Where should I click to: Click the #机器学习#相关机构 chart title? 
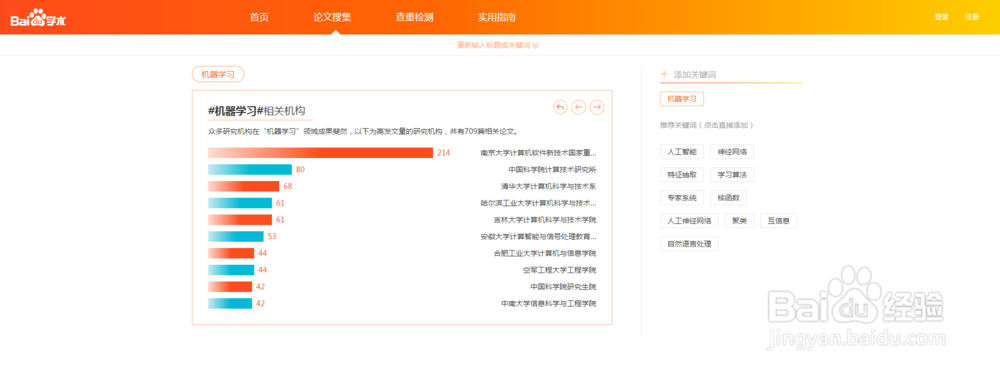(256, 110)
